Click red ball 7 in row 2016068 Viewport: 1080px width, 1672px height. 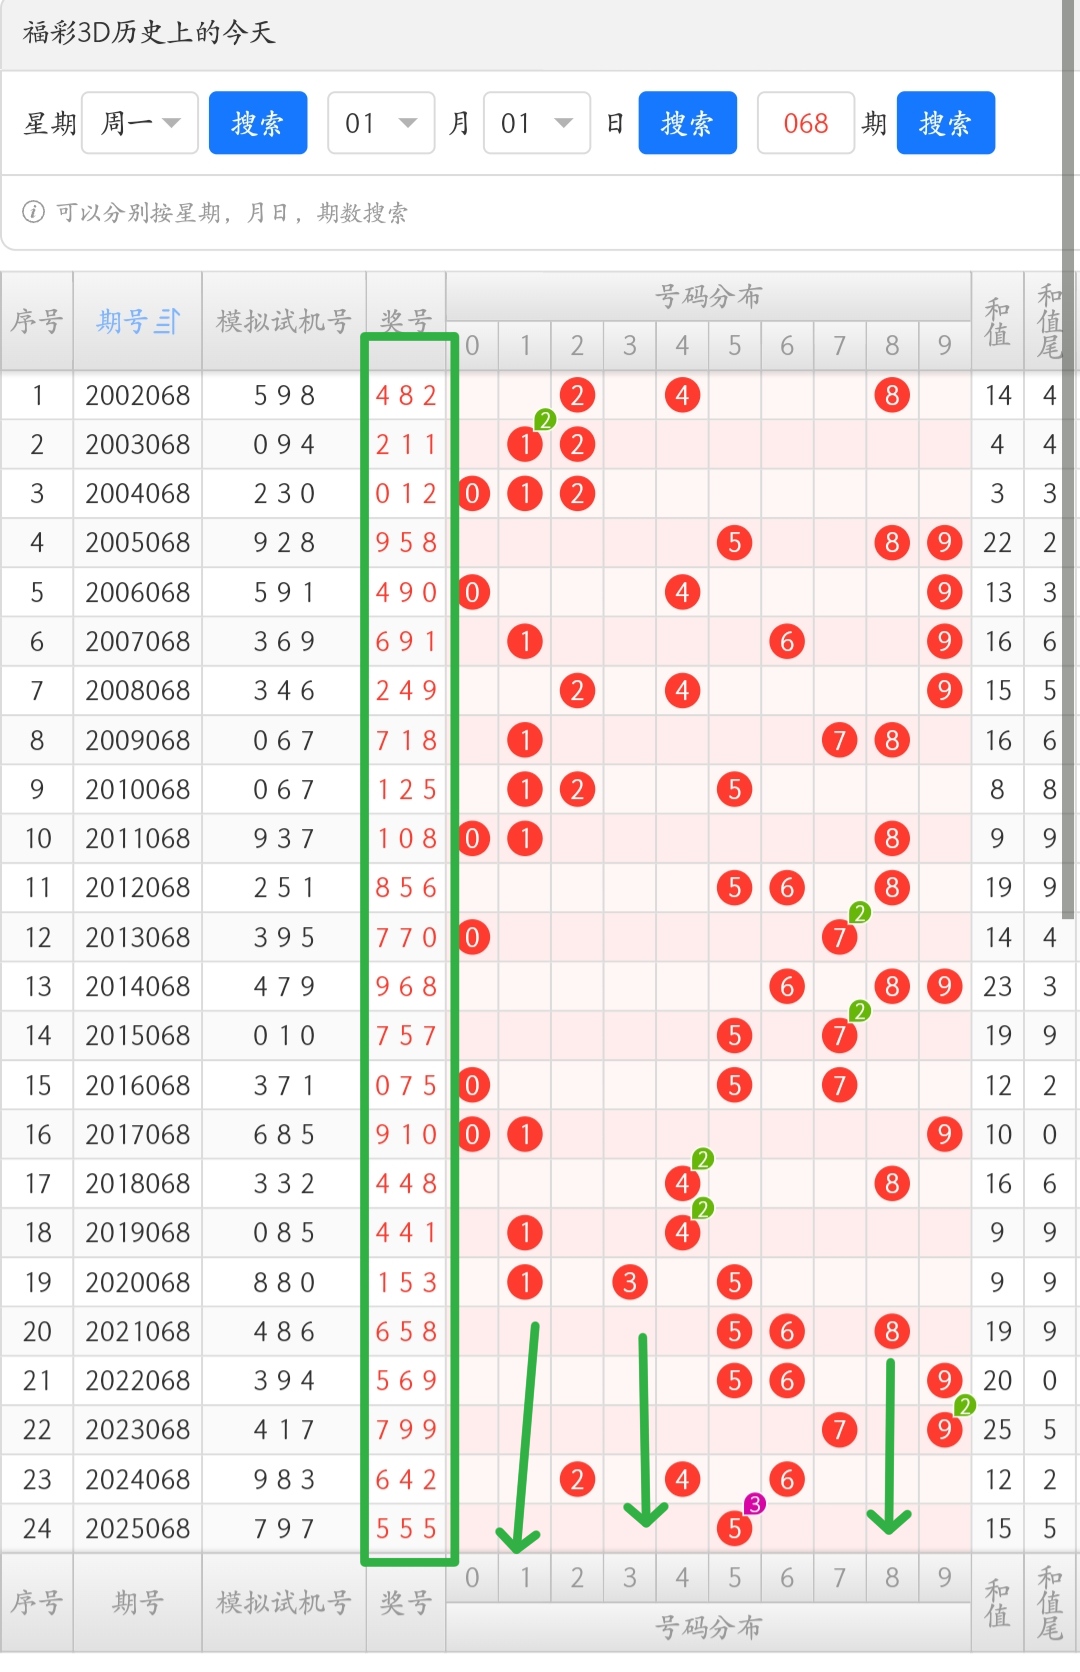(840, 1086)
